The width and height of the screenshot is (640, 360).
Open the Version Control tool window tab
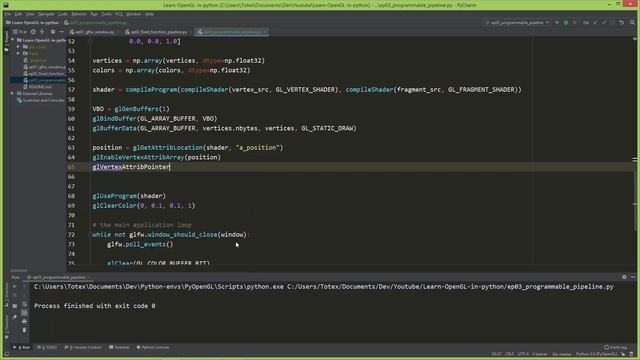[x=83, y=347]
